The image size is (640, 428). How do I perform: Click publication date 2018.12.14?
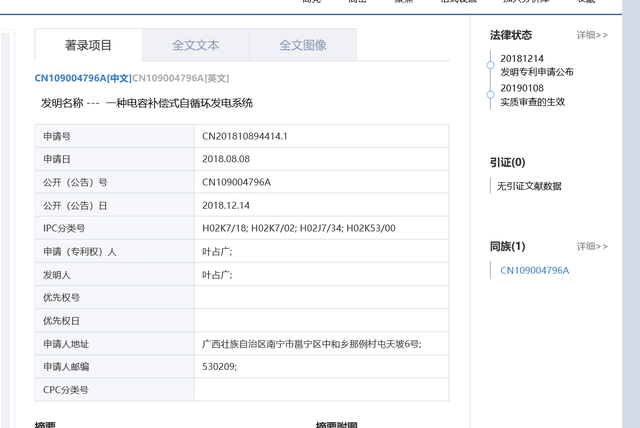pos(226,205)
